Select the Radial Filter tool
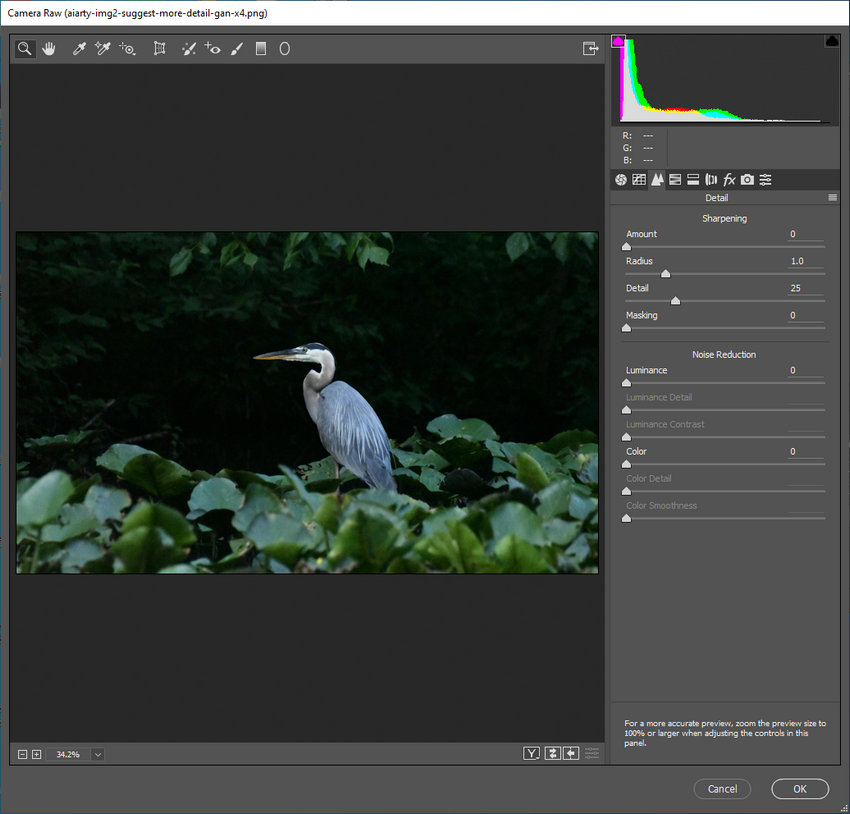Viewport: 850px width, 814px height. pyautogui.click(x=285, y=48)
